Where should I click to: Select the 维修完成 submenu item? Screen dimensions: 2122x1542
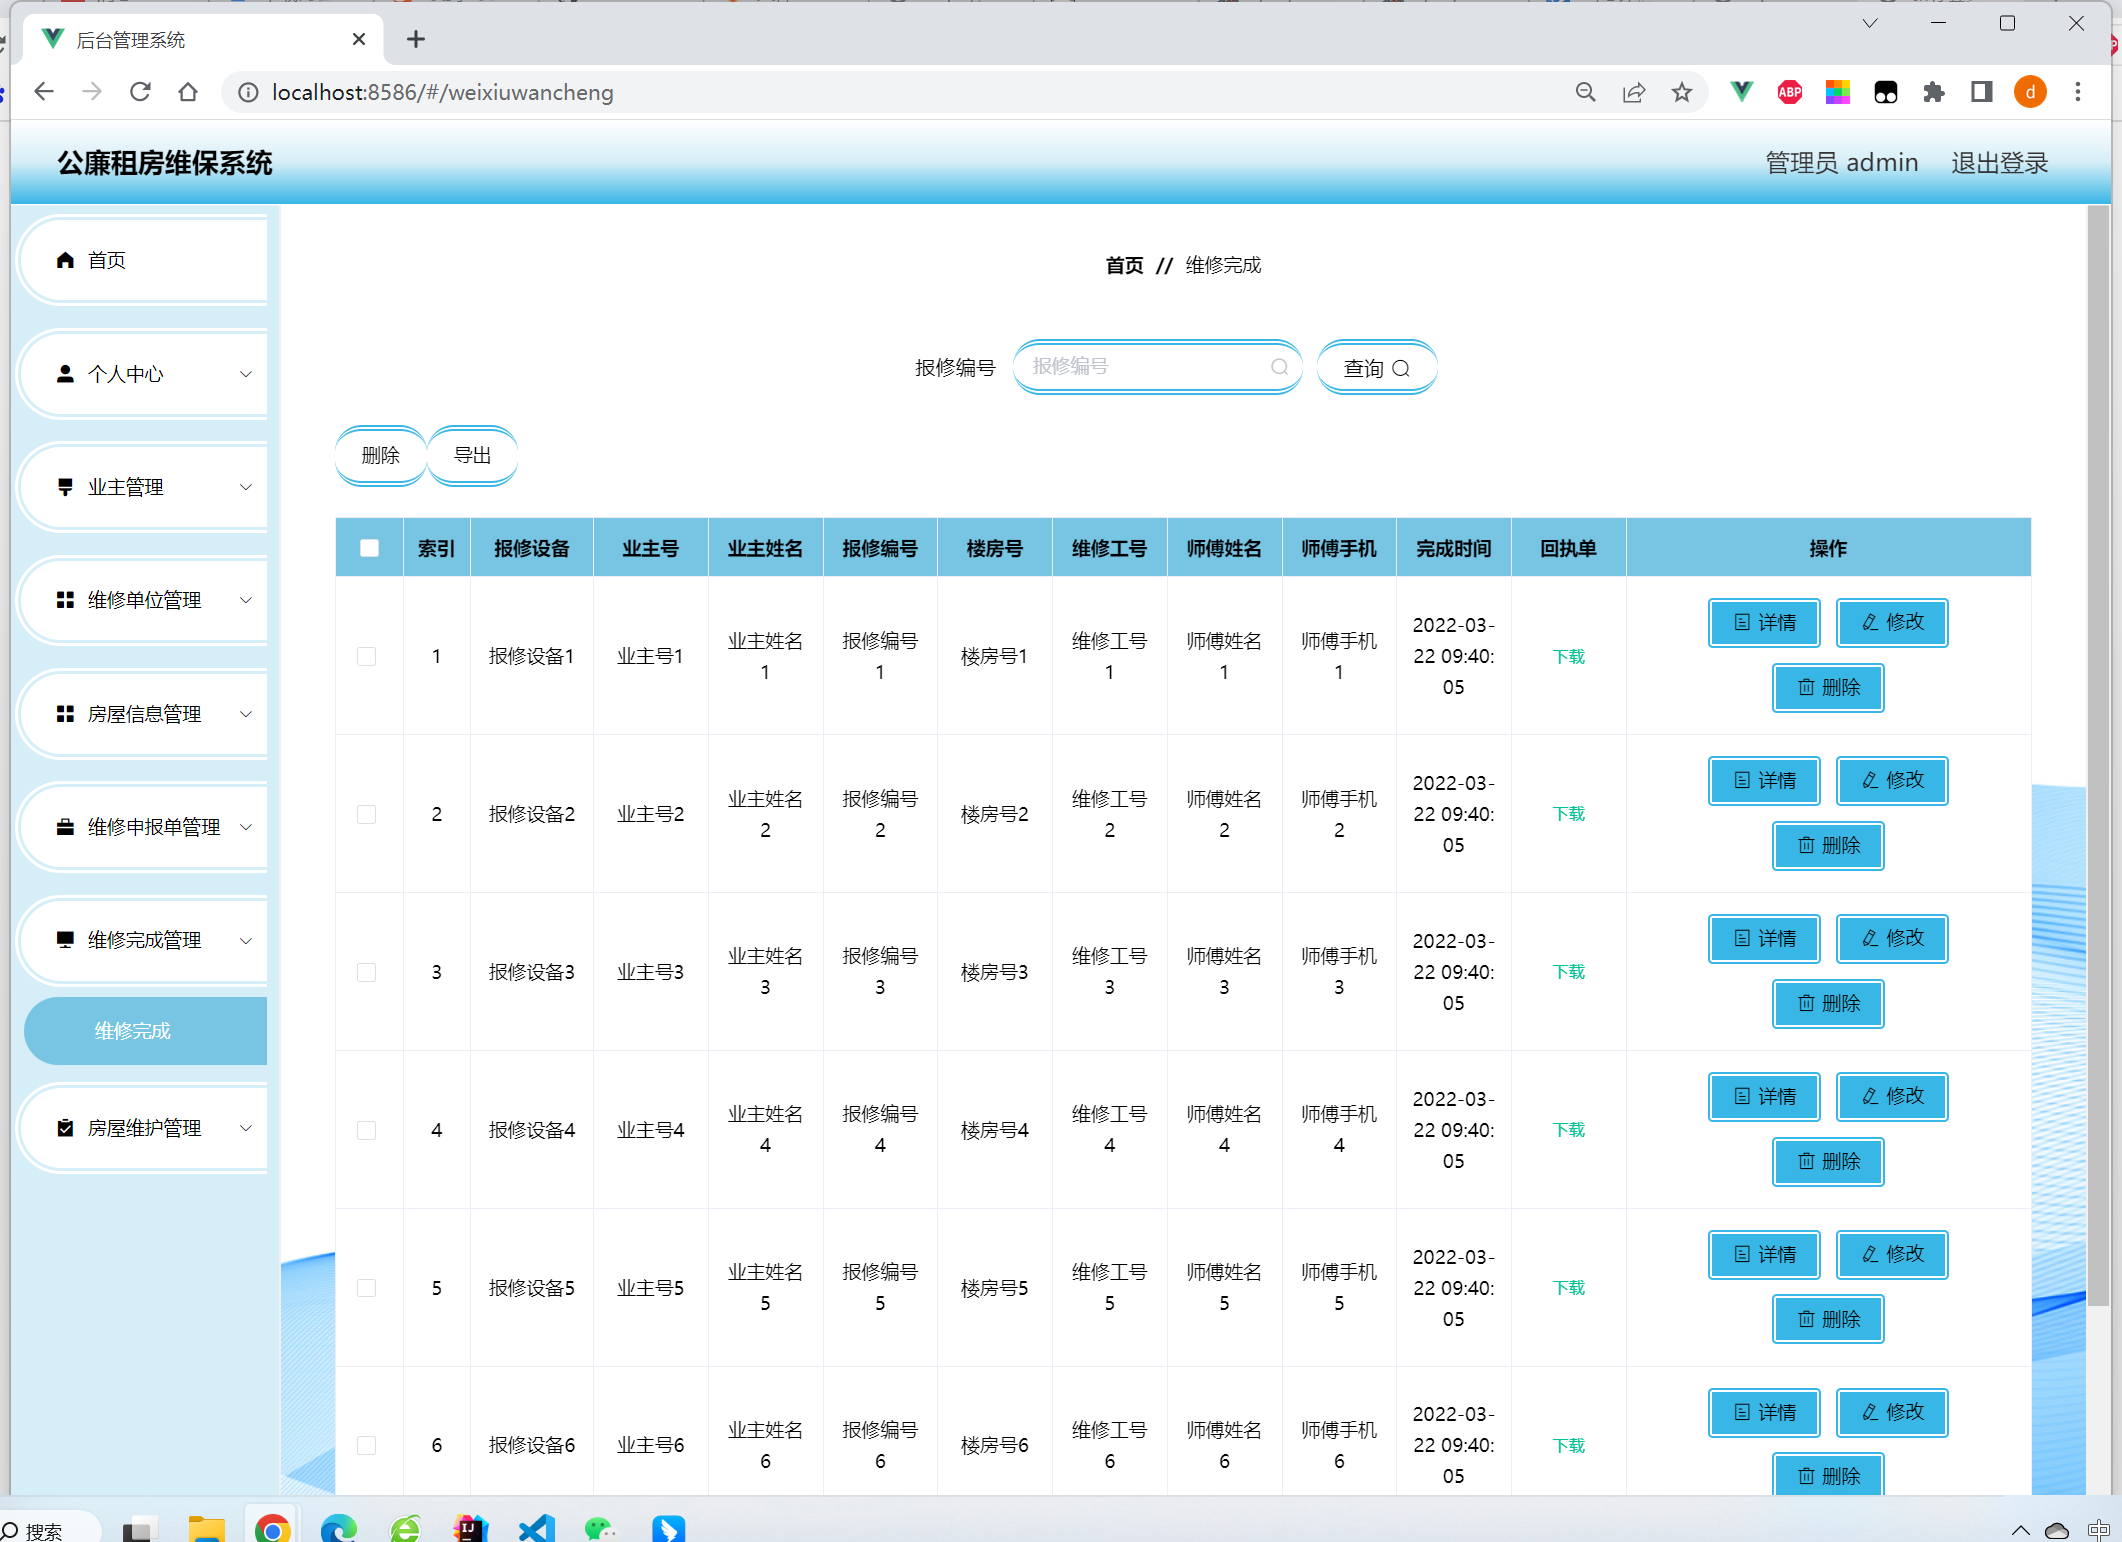133,1031
